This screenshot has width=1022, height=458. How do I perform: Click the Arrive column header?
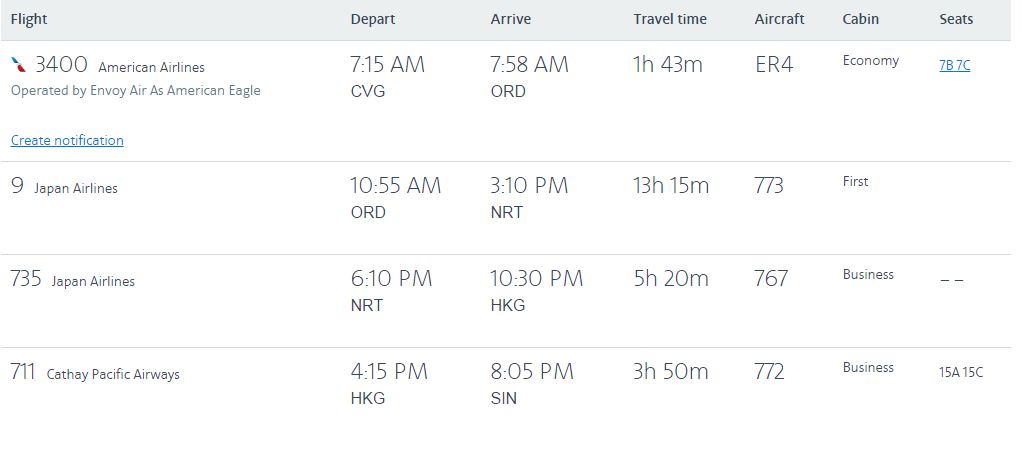click(510, 19)
